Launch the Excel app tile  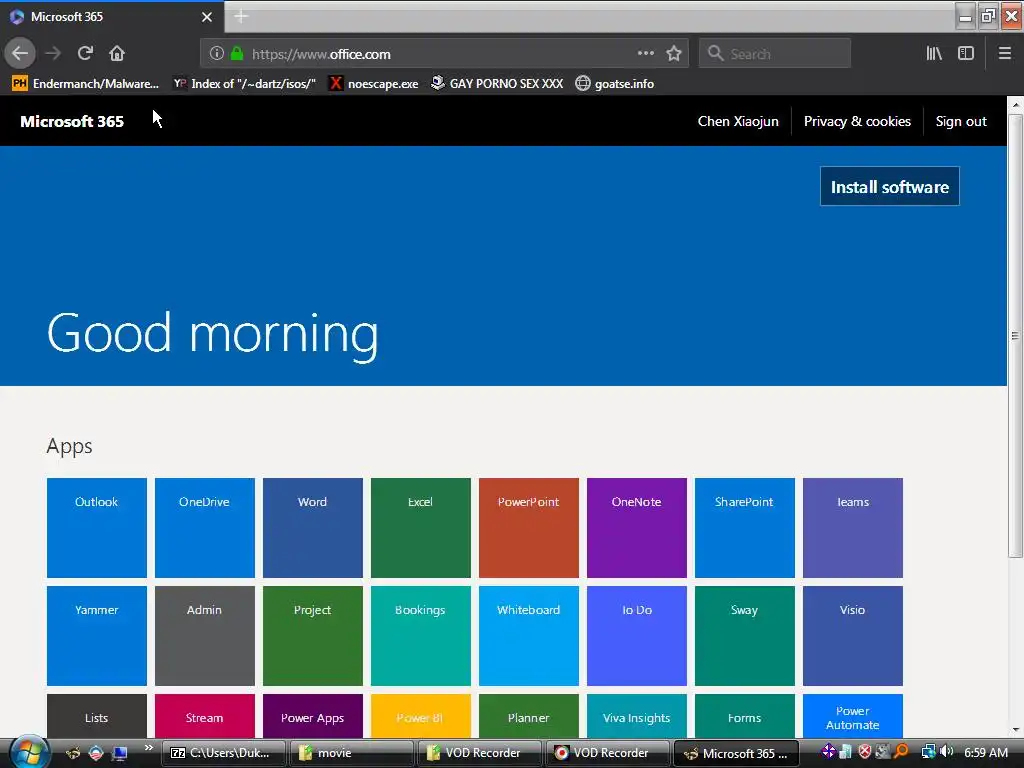point(421,528)
